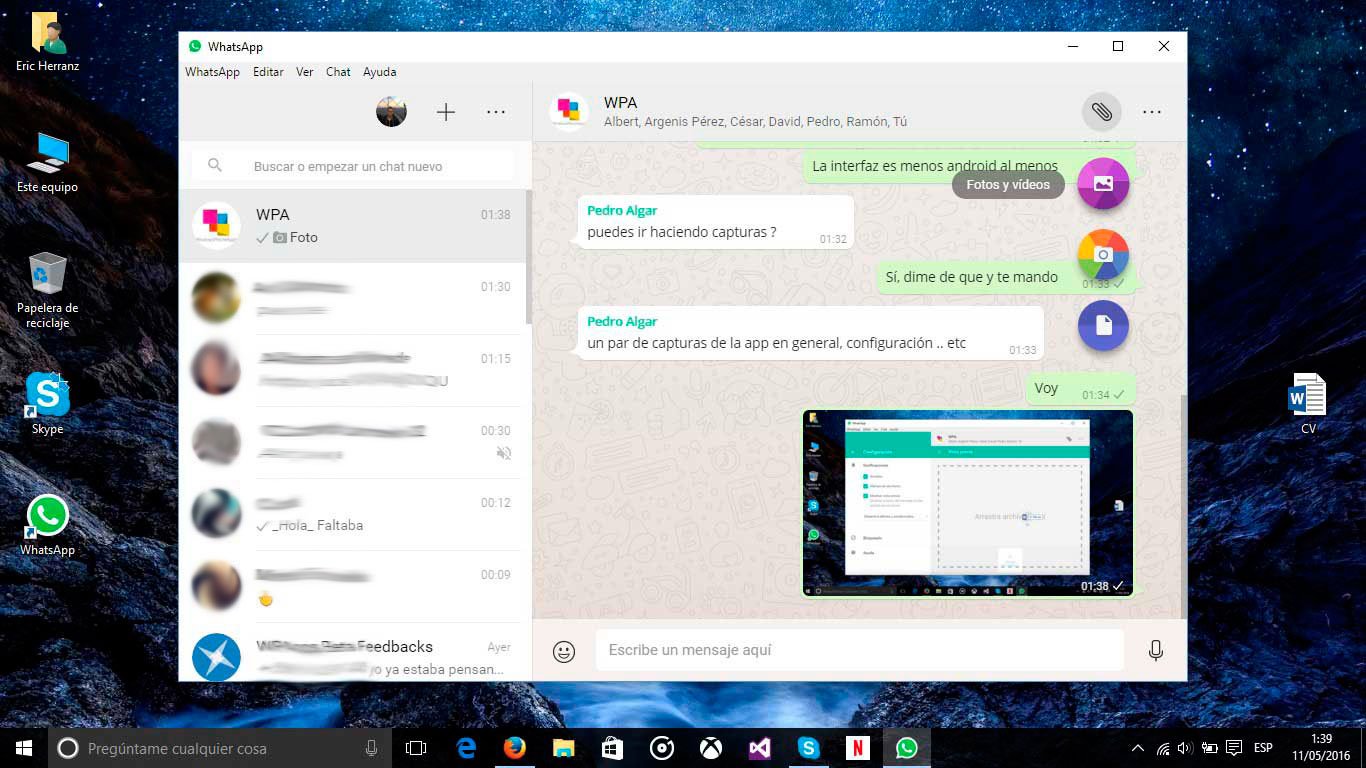The height and width of the screenshot is (768, 1366).
Task: Open Groove Music from the taskbar
Action: (x=662, y=748)
